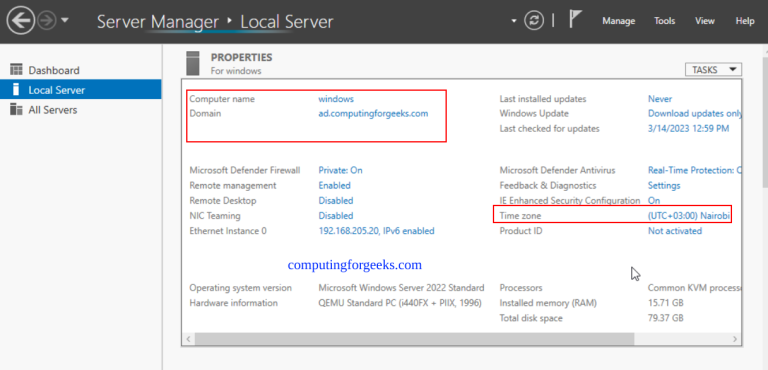Open the View menu
The image size is (768, 370).
click(x=705, y=21)
